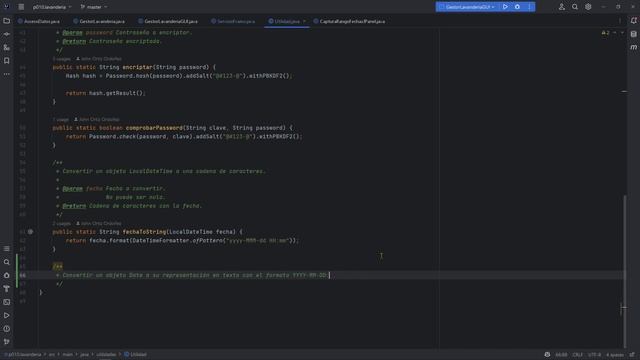Open the main hamburger menu

21,7
